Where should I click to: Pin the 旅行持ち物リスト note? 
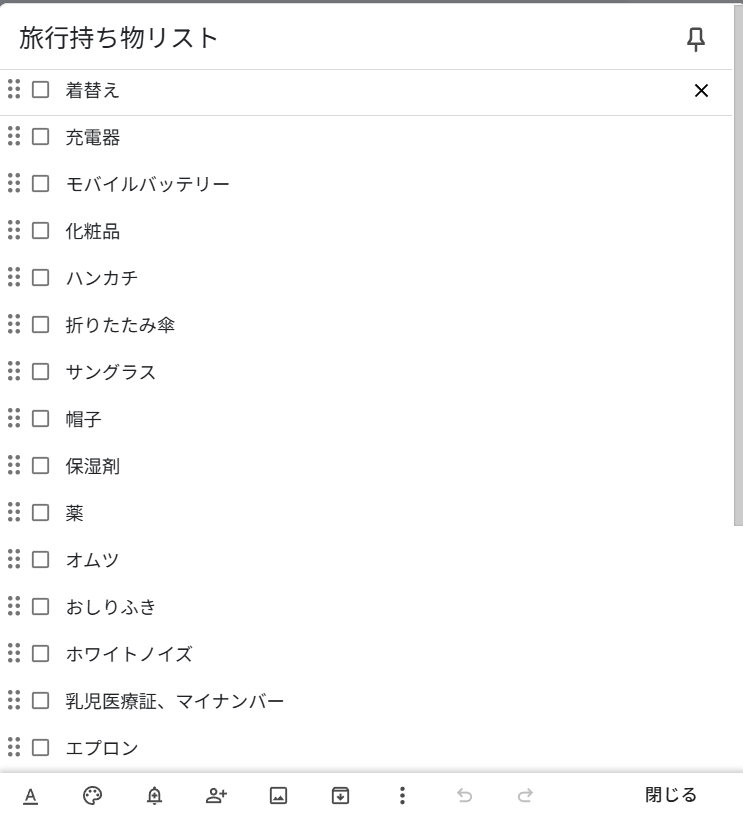click(x=696, y=40)
